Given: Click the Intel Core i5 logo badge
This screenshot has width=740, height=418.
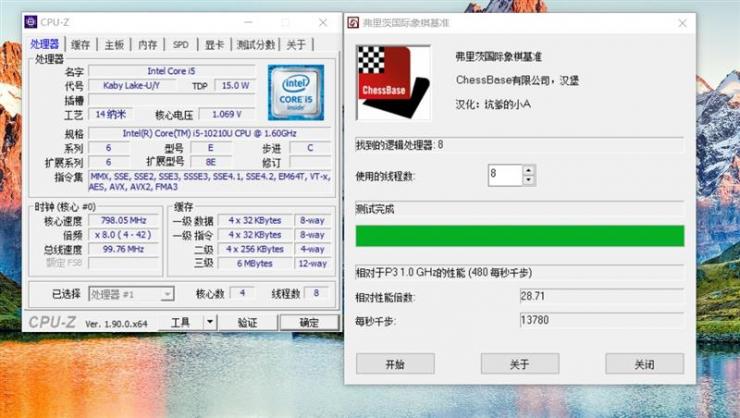Looking at the screenshot, I should 296,92.
